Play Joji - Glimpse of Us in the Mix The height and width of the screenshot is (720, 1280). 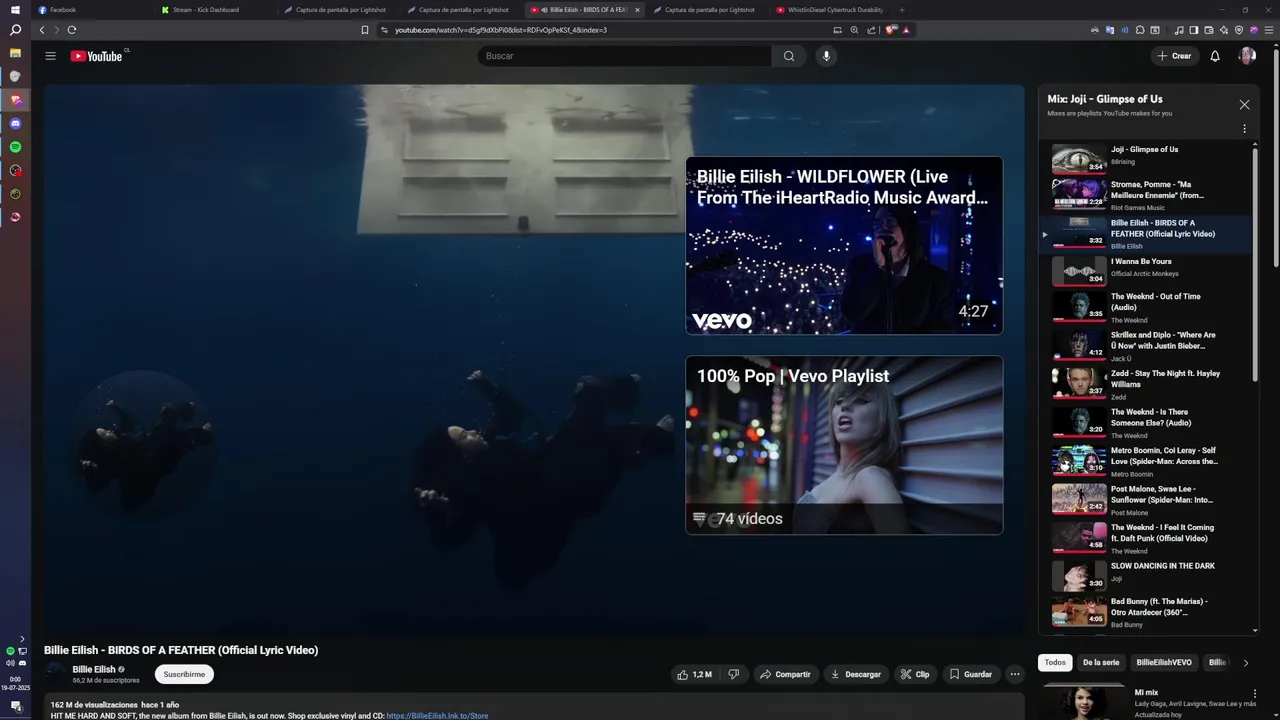pyautogui.click(x=1145, y=156)
